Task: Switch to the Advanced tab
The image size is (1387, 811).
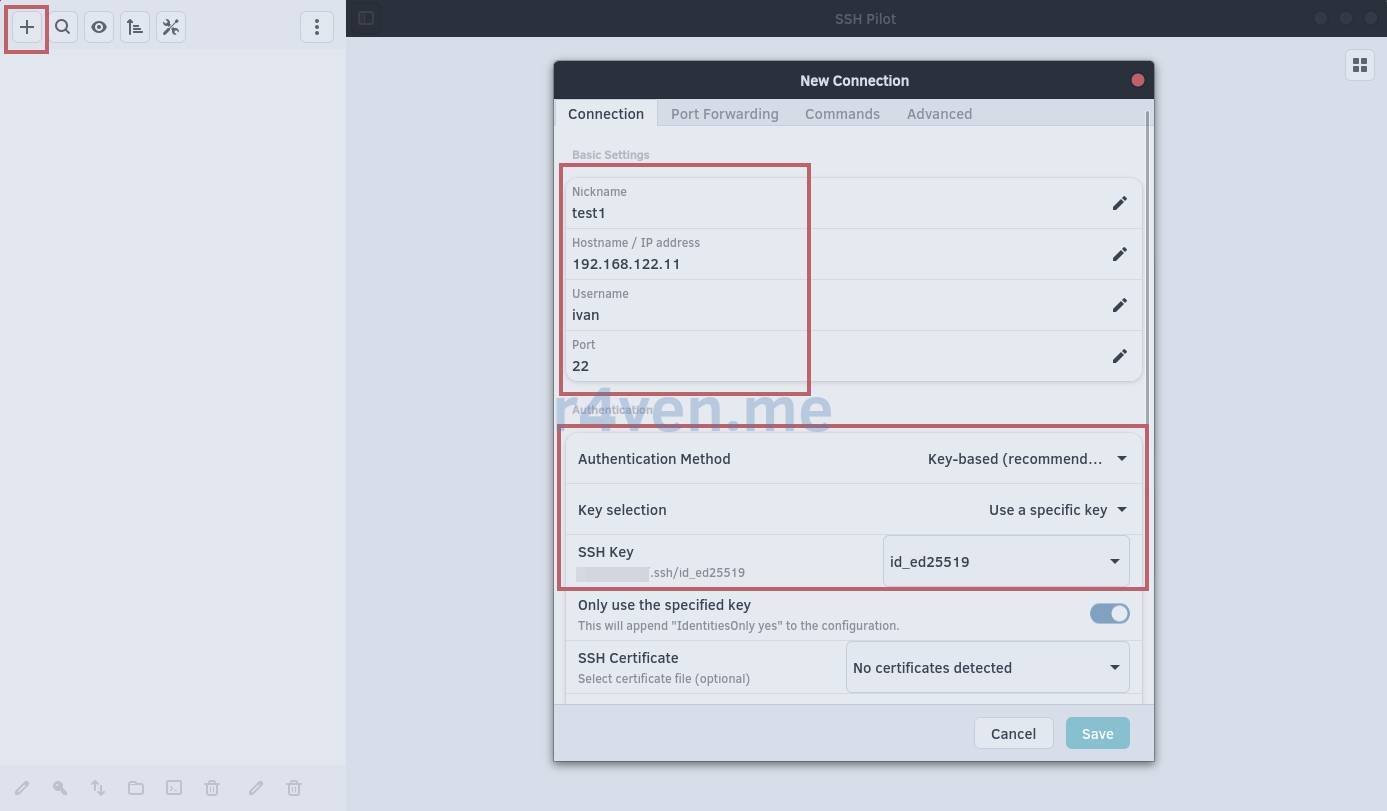Action: coord(939,114)
